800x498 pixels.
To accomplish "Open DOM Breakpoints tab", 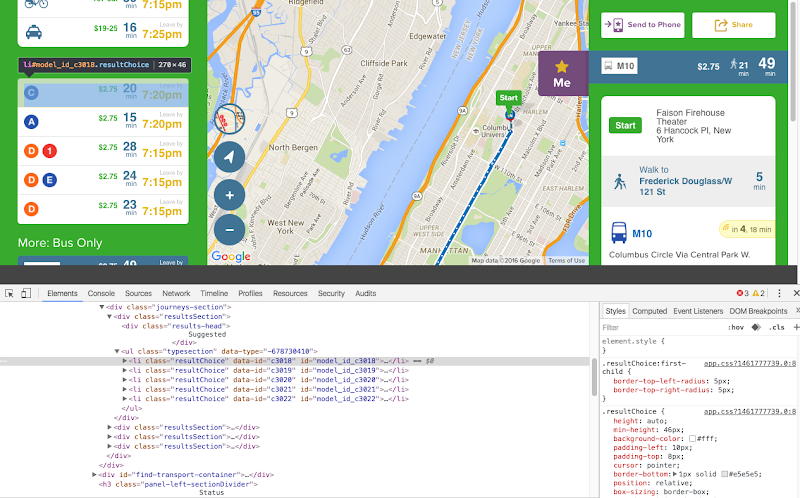I will click(x=758, y=311).
